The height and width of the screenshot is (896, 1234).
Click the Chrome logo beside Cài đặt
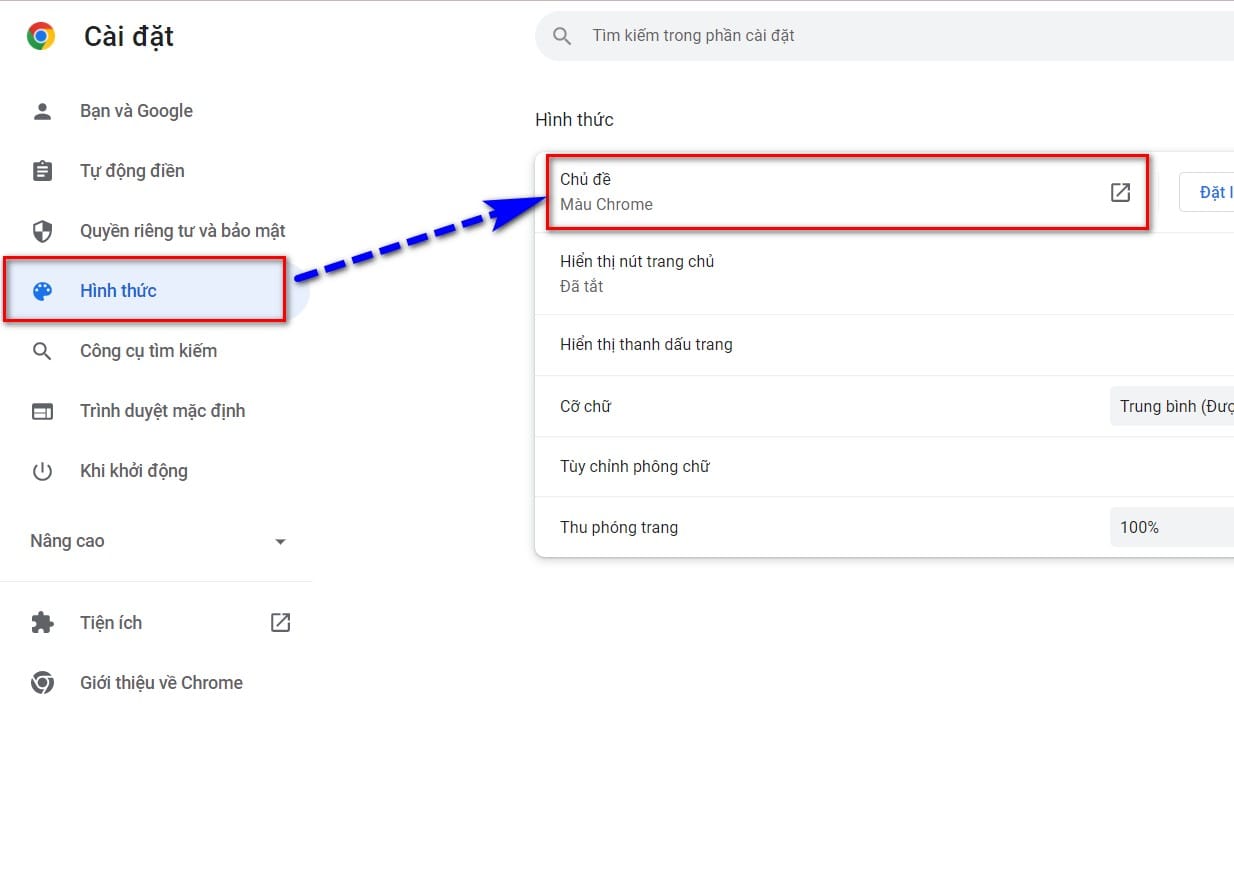tap(41, 37)
